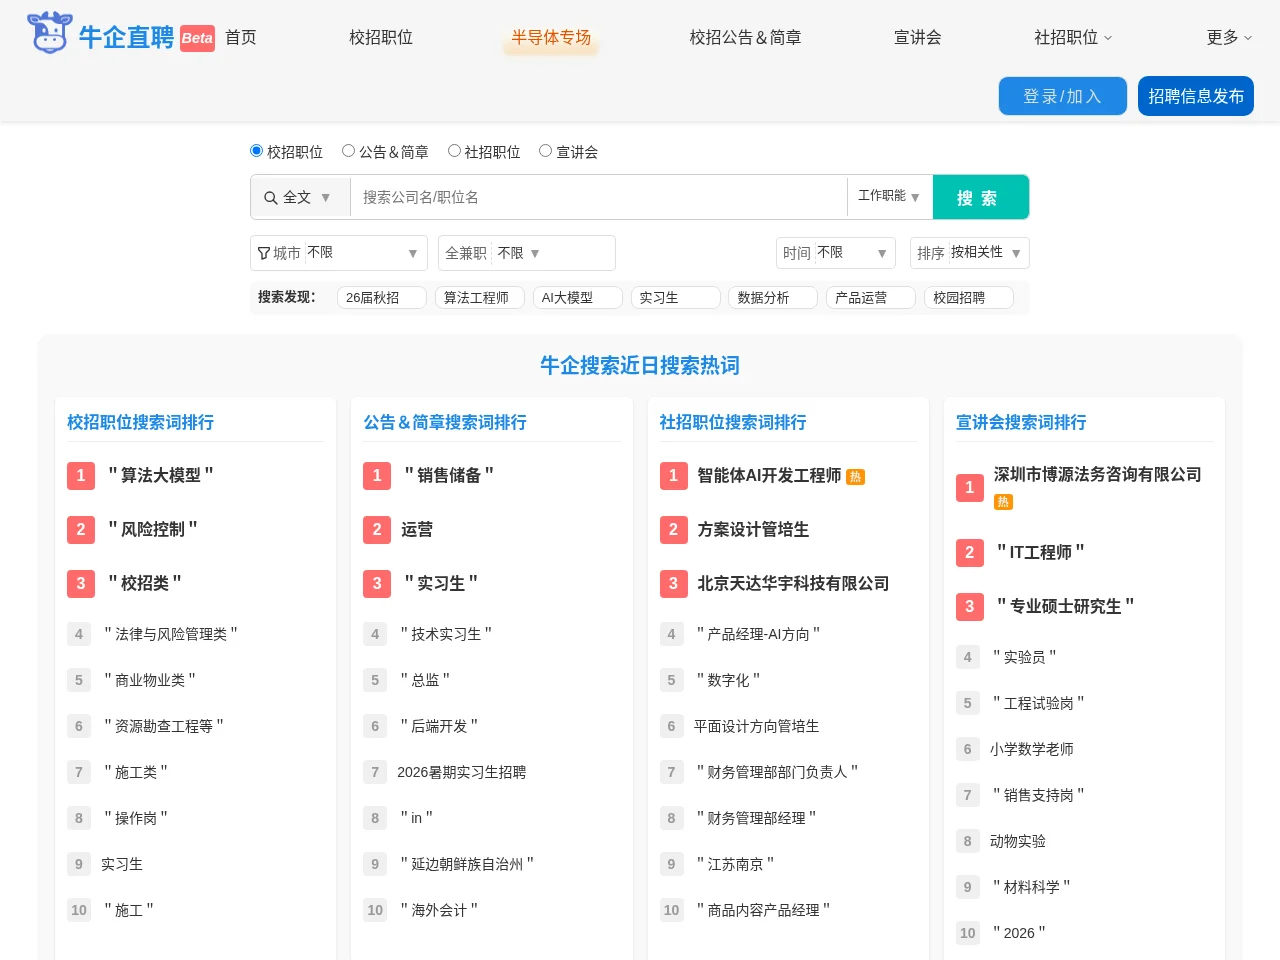
Task: Open 校招职位 in the top navigation
Action: click(381, 37)
